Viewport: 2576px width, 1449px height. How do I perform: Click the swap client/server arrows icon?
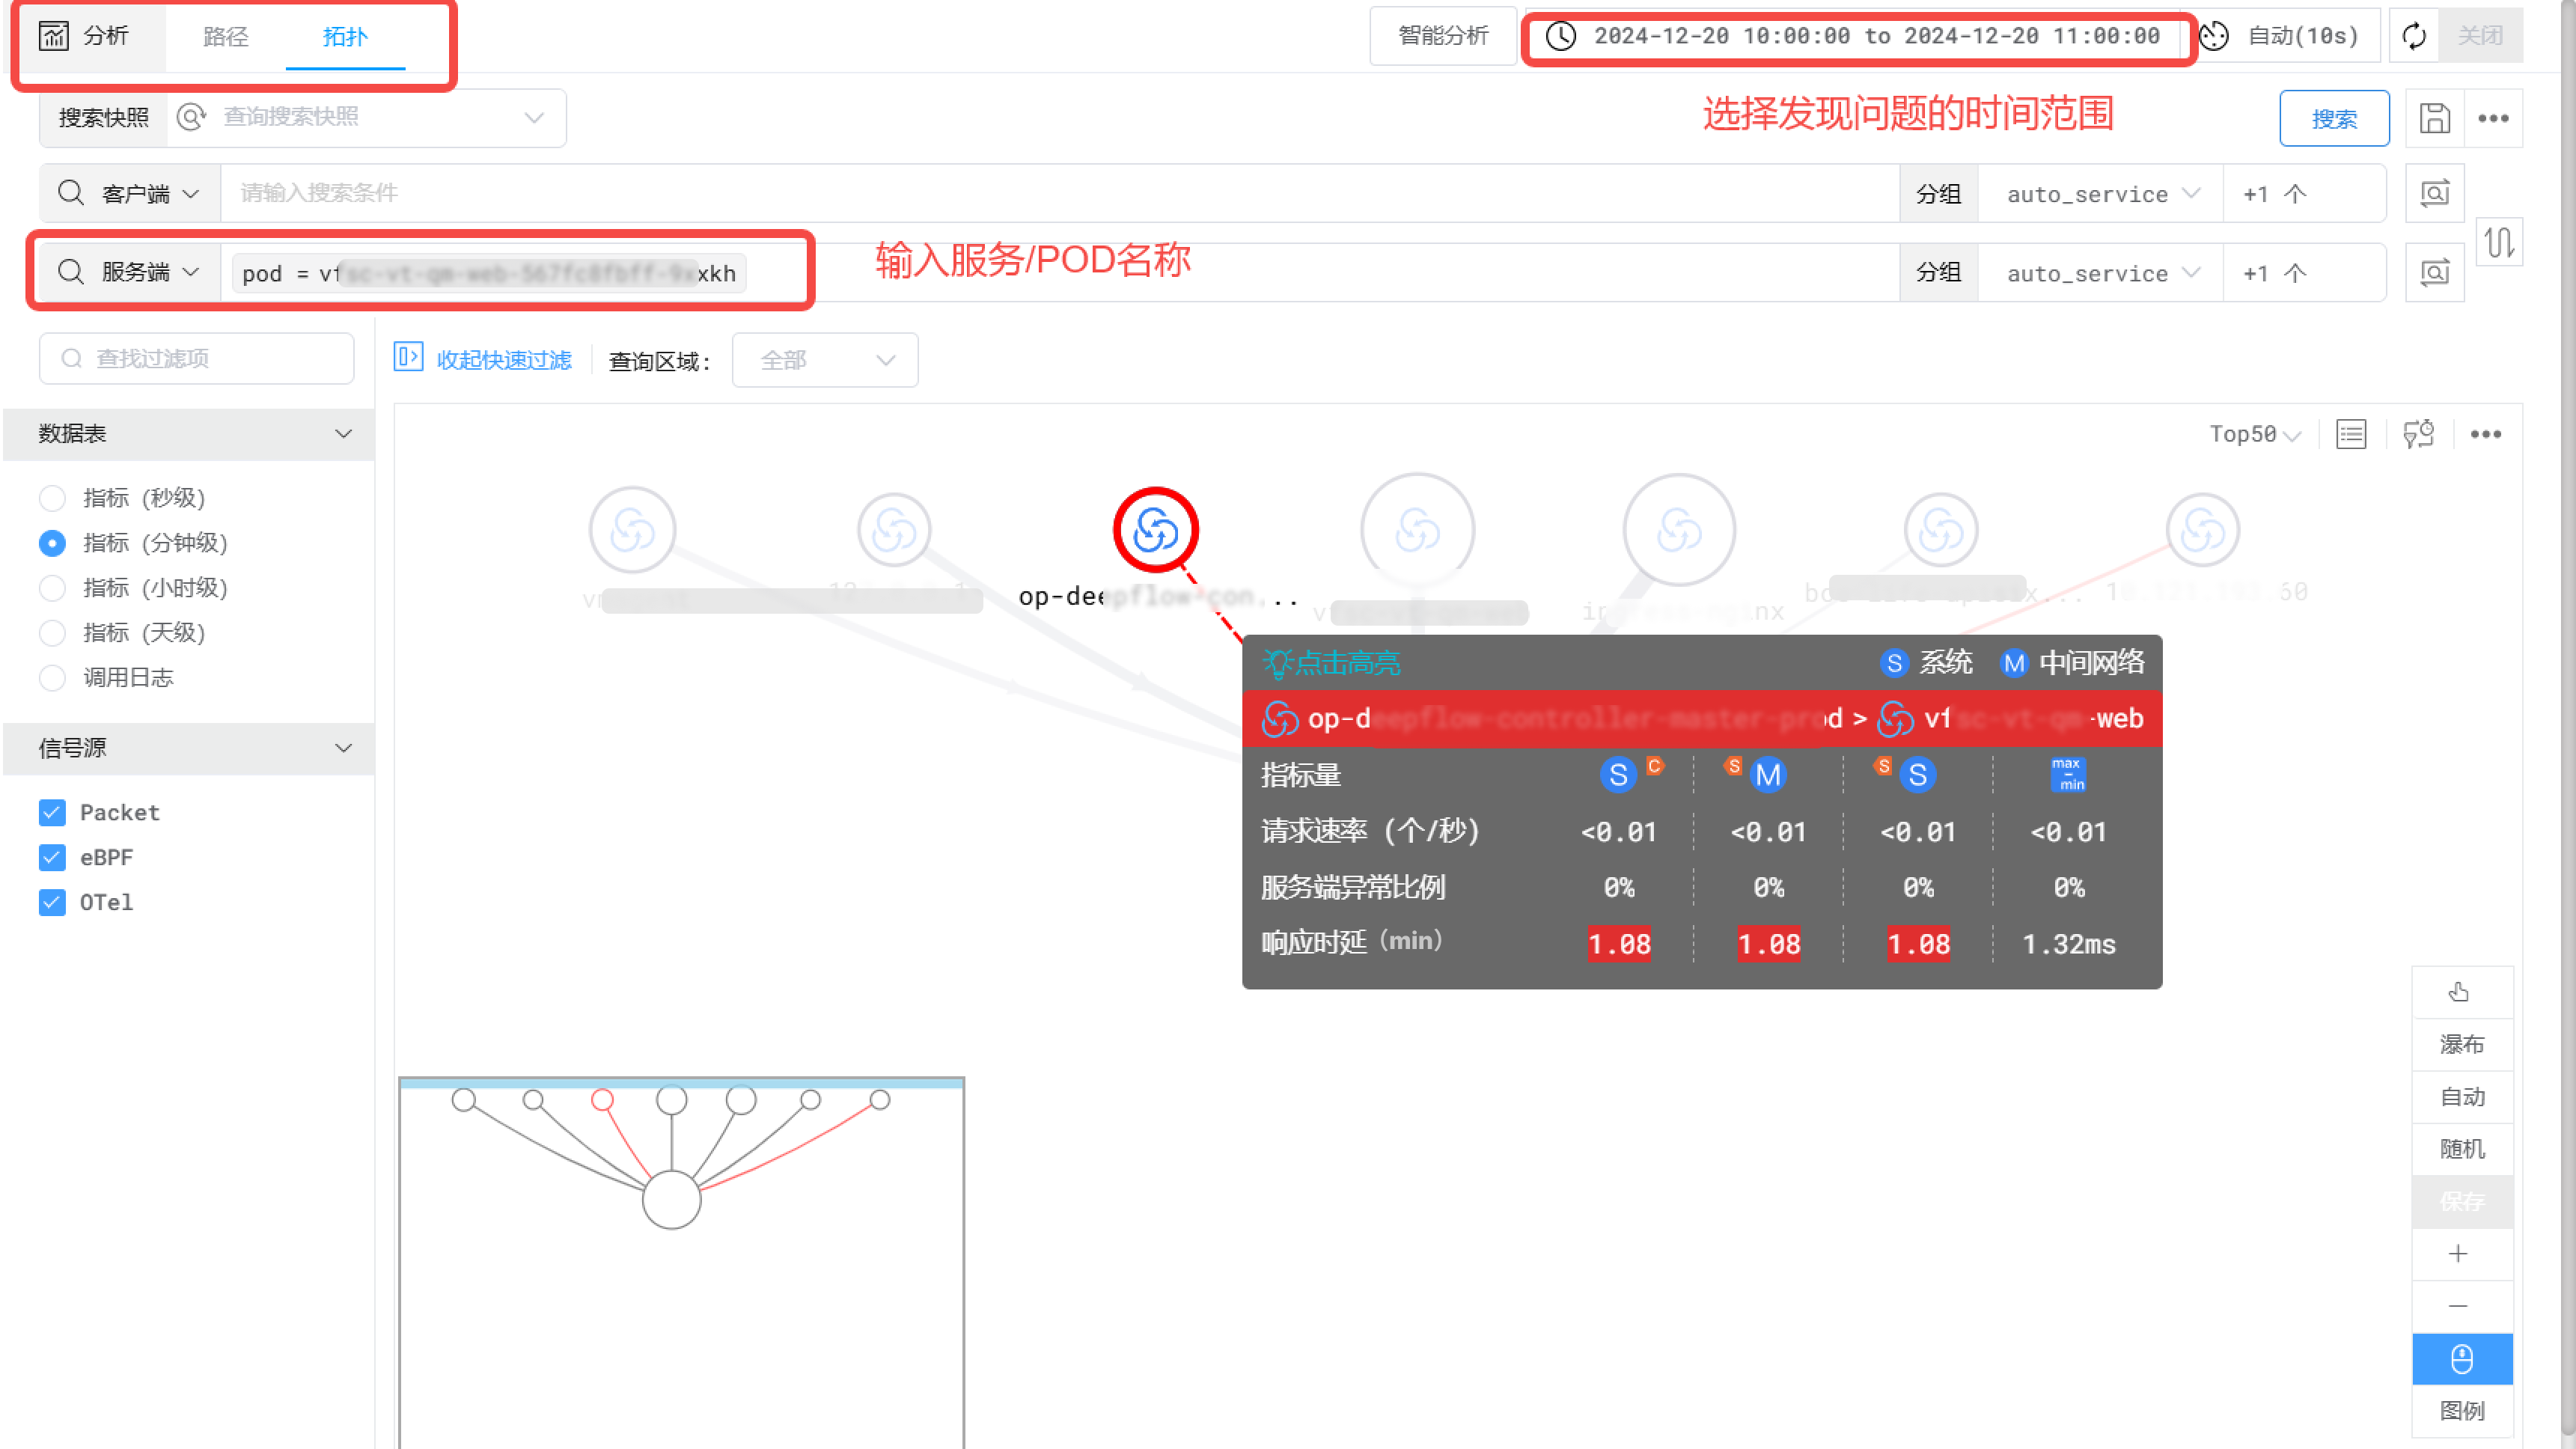click(2499, 242)
